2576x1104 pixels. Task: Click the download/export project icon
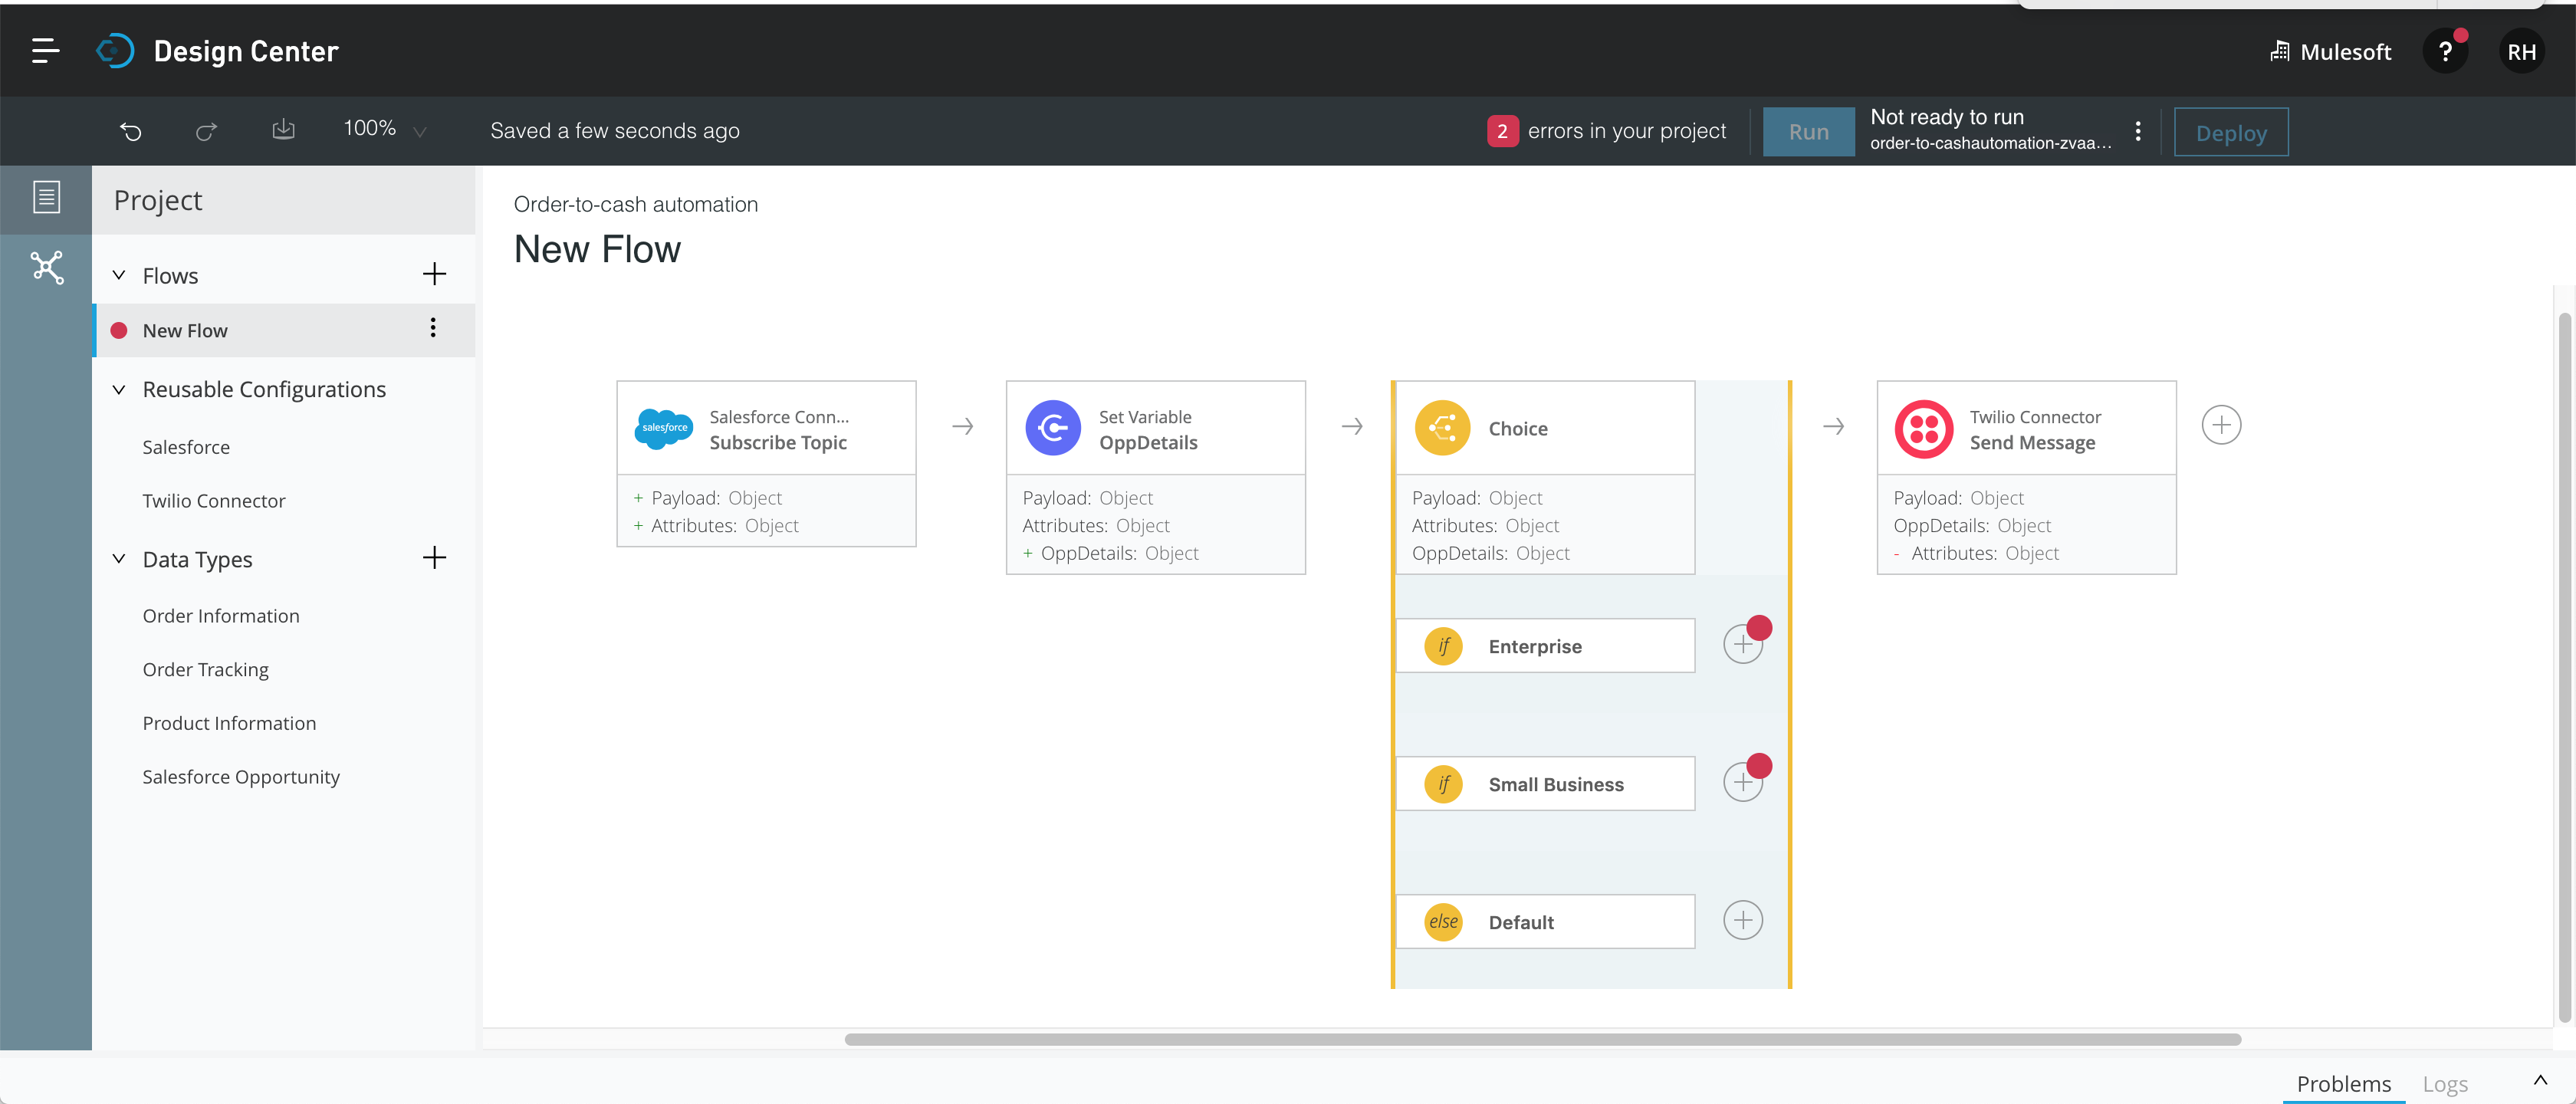click(283, 129)
